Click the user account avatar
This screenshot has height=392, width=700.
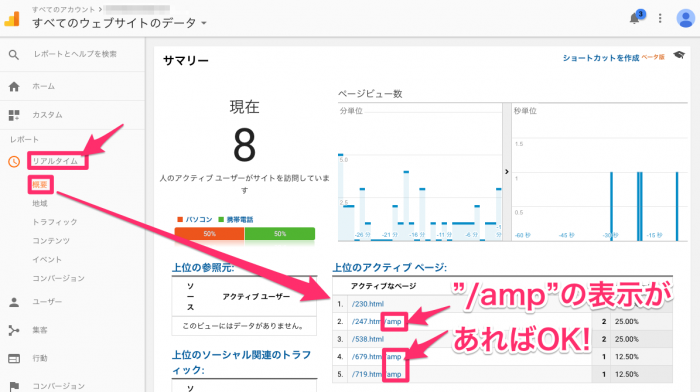click(x=685, y=18)
